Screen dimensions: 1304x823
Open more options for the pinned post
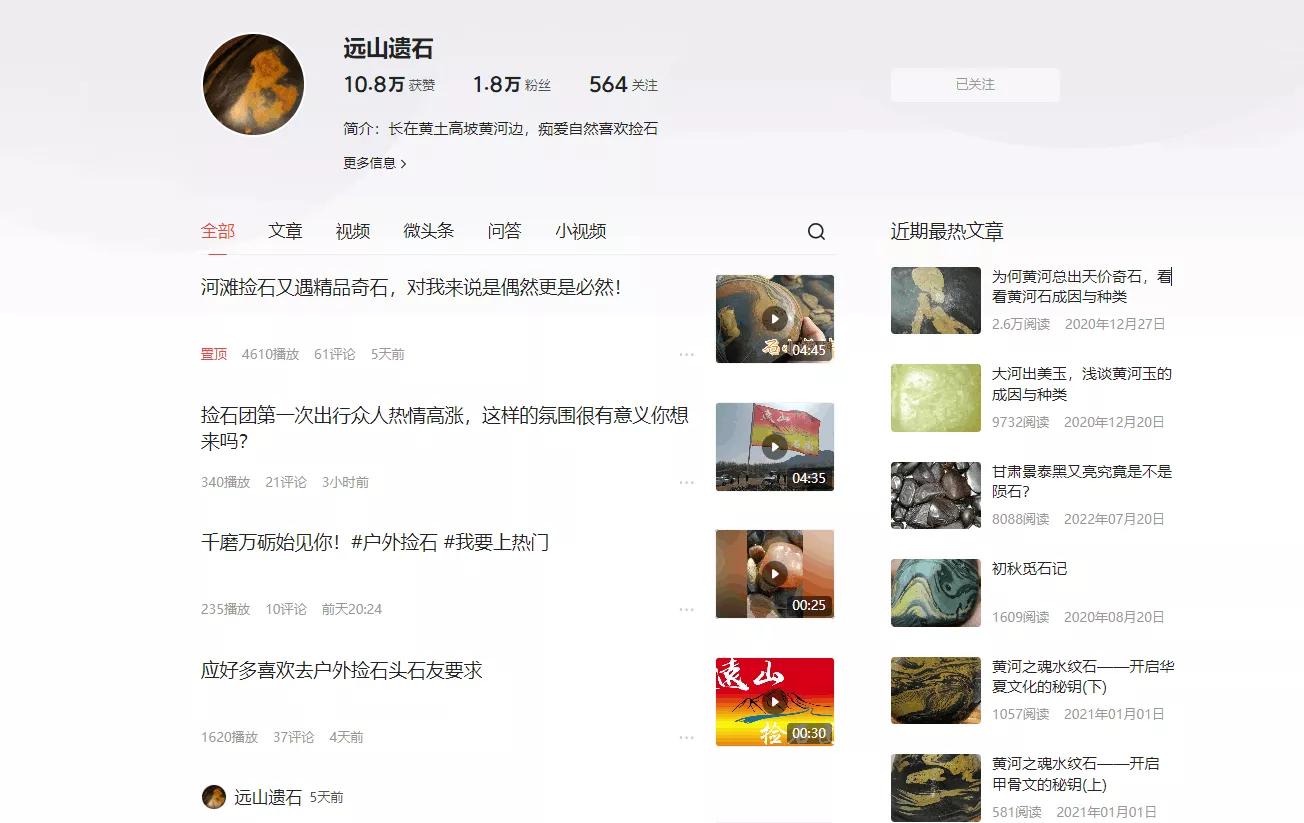pyautogui.click(x=687, y=353)
